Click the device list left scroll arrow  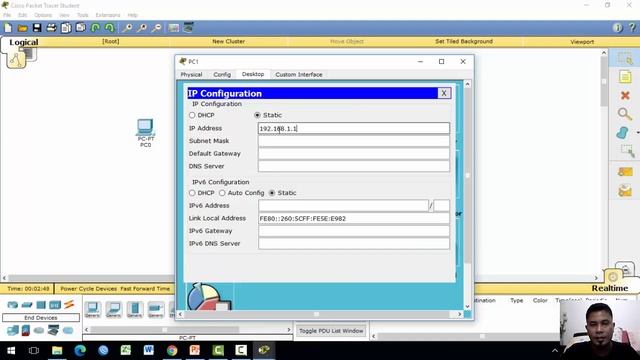(x=87, y=329)
